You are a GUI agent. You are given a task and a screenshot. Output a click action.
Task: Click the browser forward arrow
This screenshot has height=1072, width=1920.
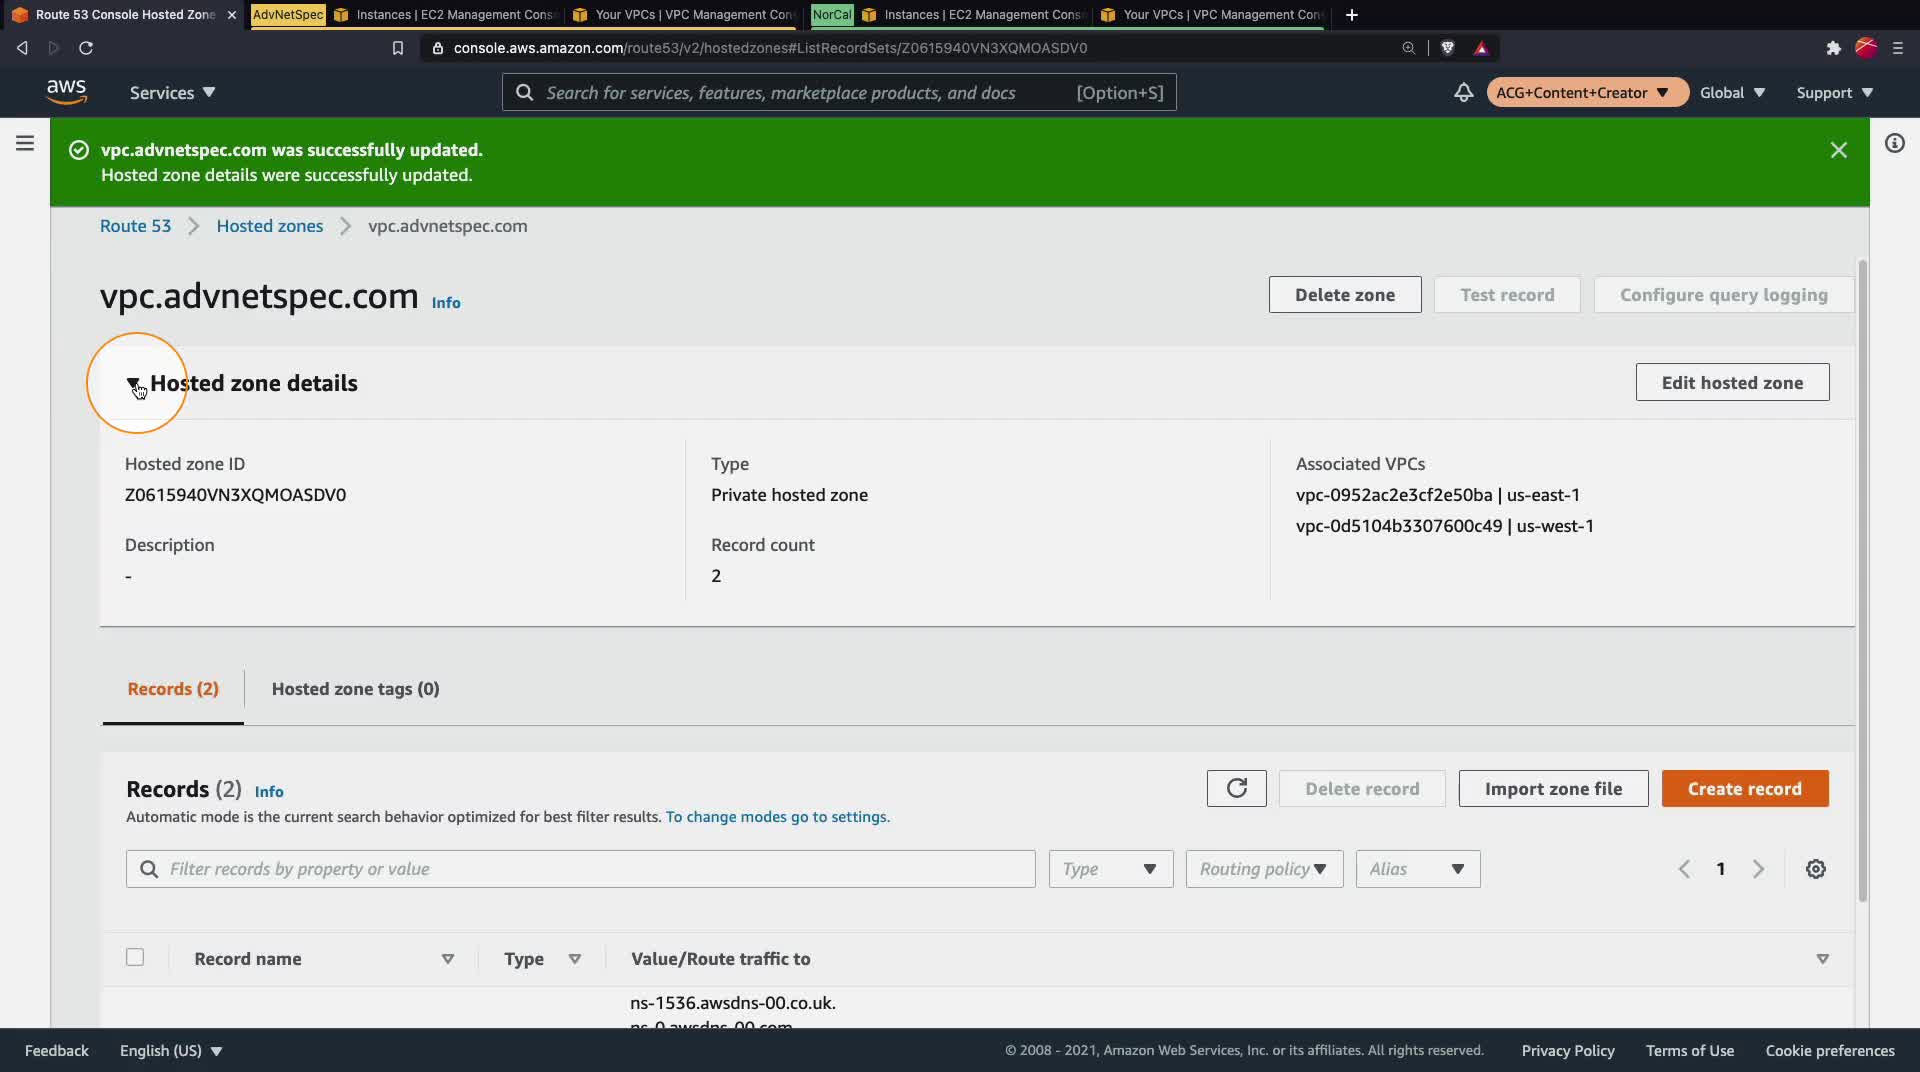54,48
